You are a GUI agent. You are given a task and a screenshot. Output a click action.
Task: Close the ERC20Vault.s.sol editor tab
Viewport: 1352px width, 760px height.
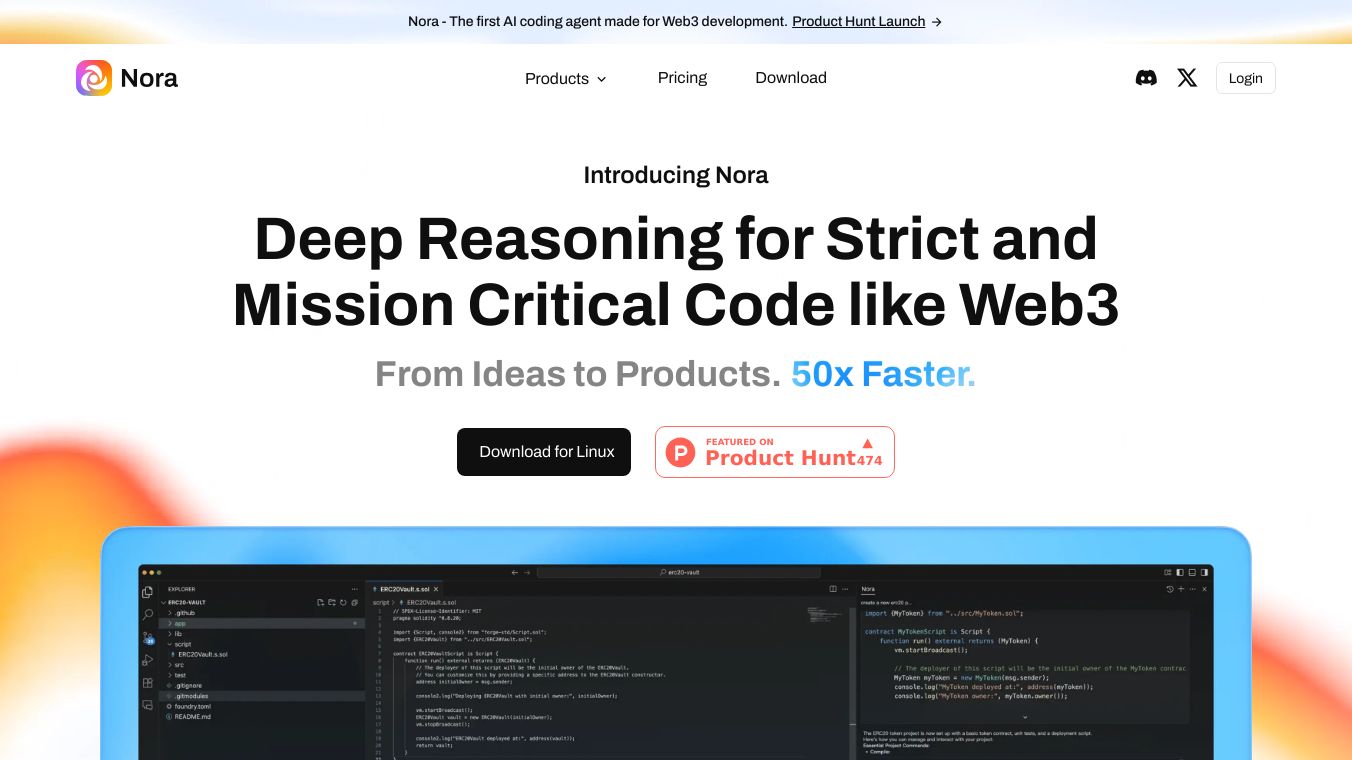pyautogui.click(x=438, y=589)
